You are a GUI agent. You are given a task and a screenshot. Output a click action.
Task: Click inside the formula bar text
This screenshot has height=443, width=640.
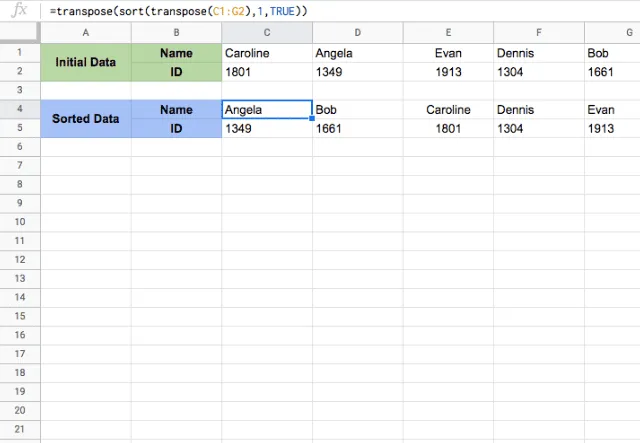tap(178, 11)
